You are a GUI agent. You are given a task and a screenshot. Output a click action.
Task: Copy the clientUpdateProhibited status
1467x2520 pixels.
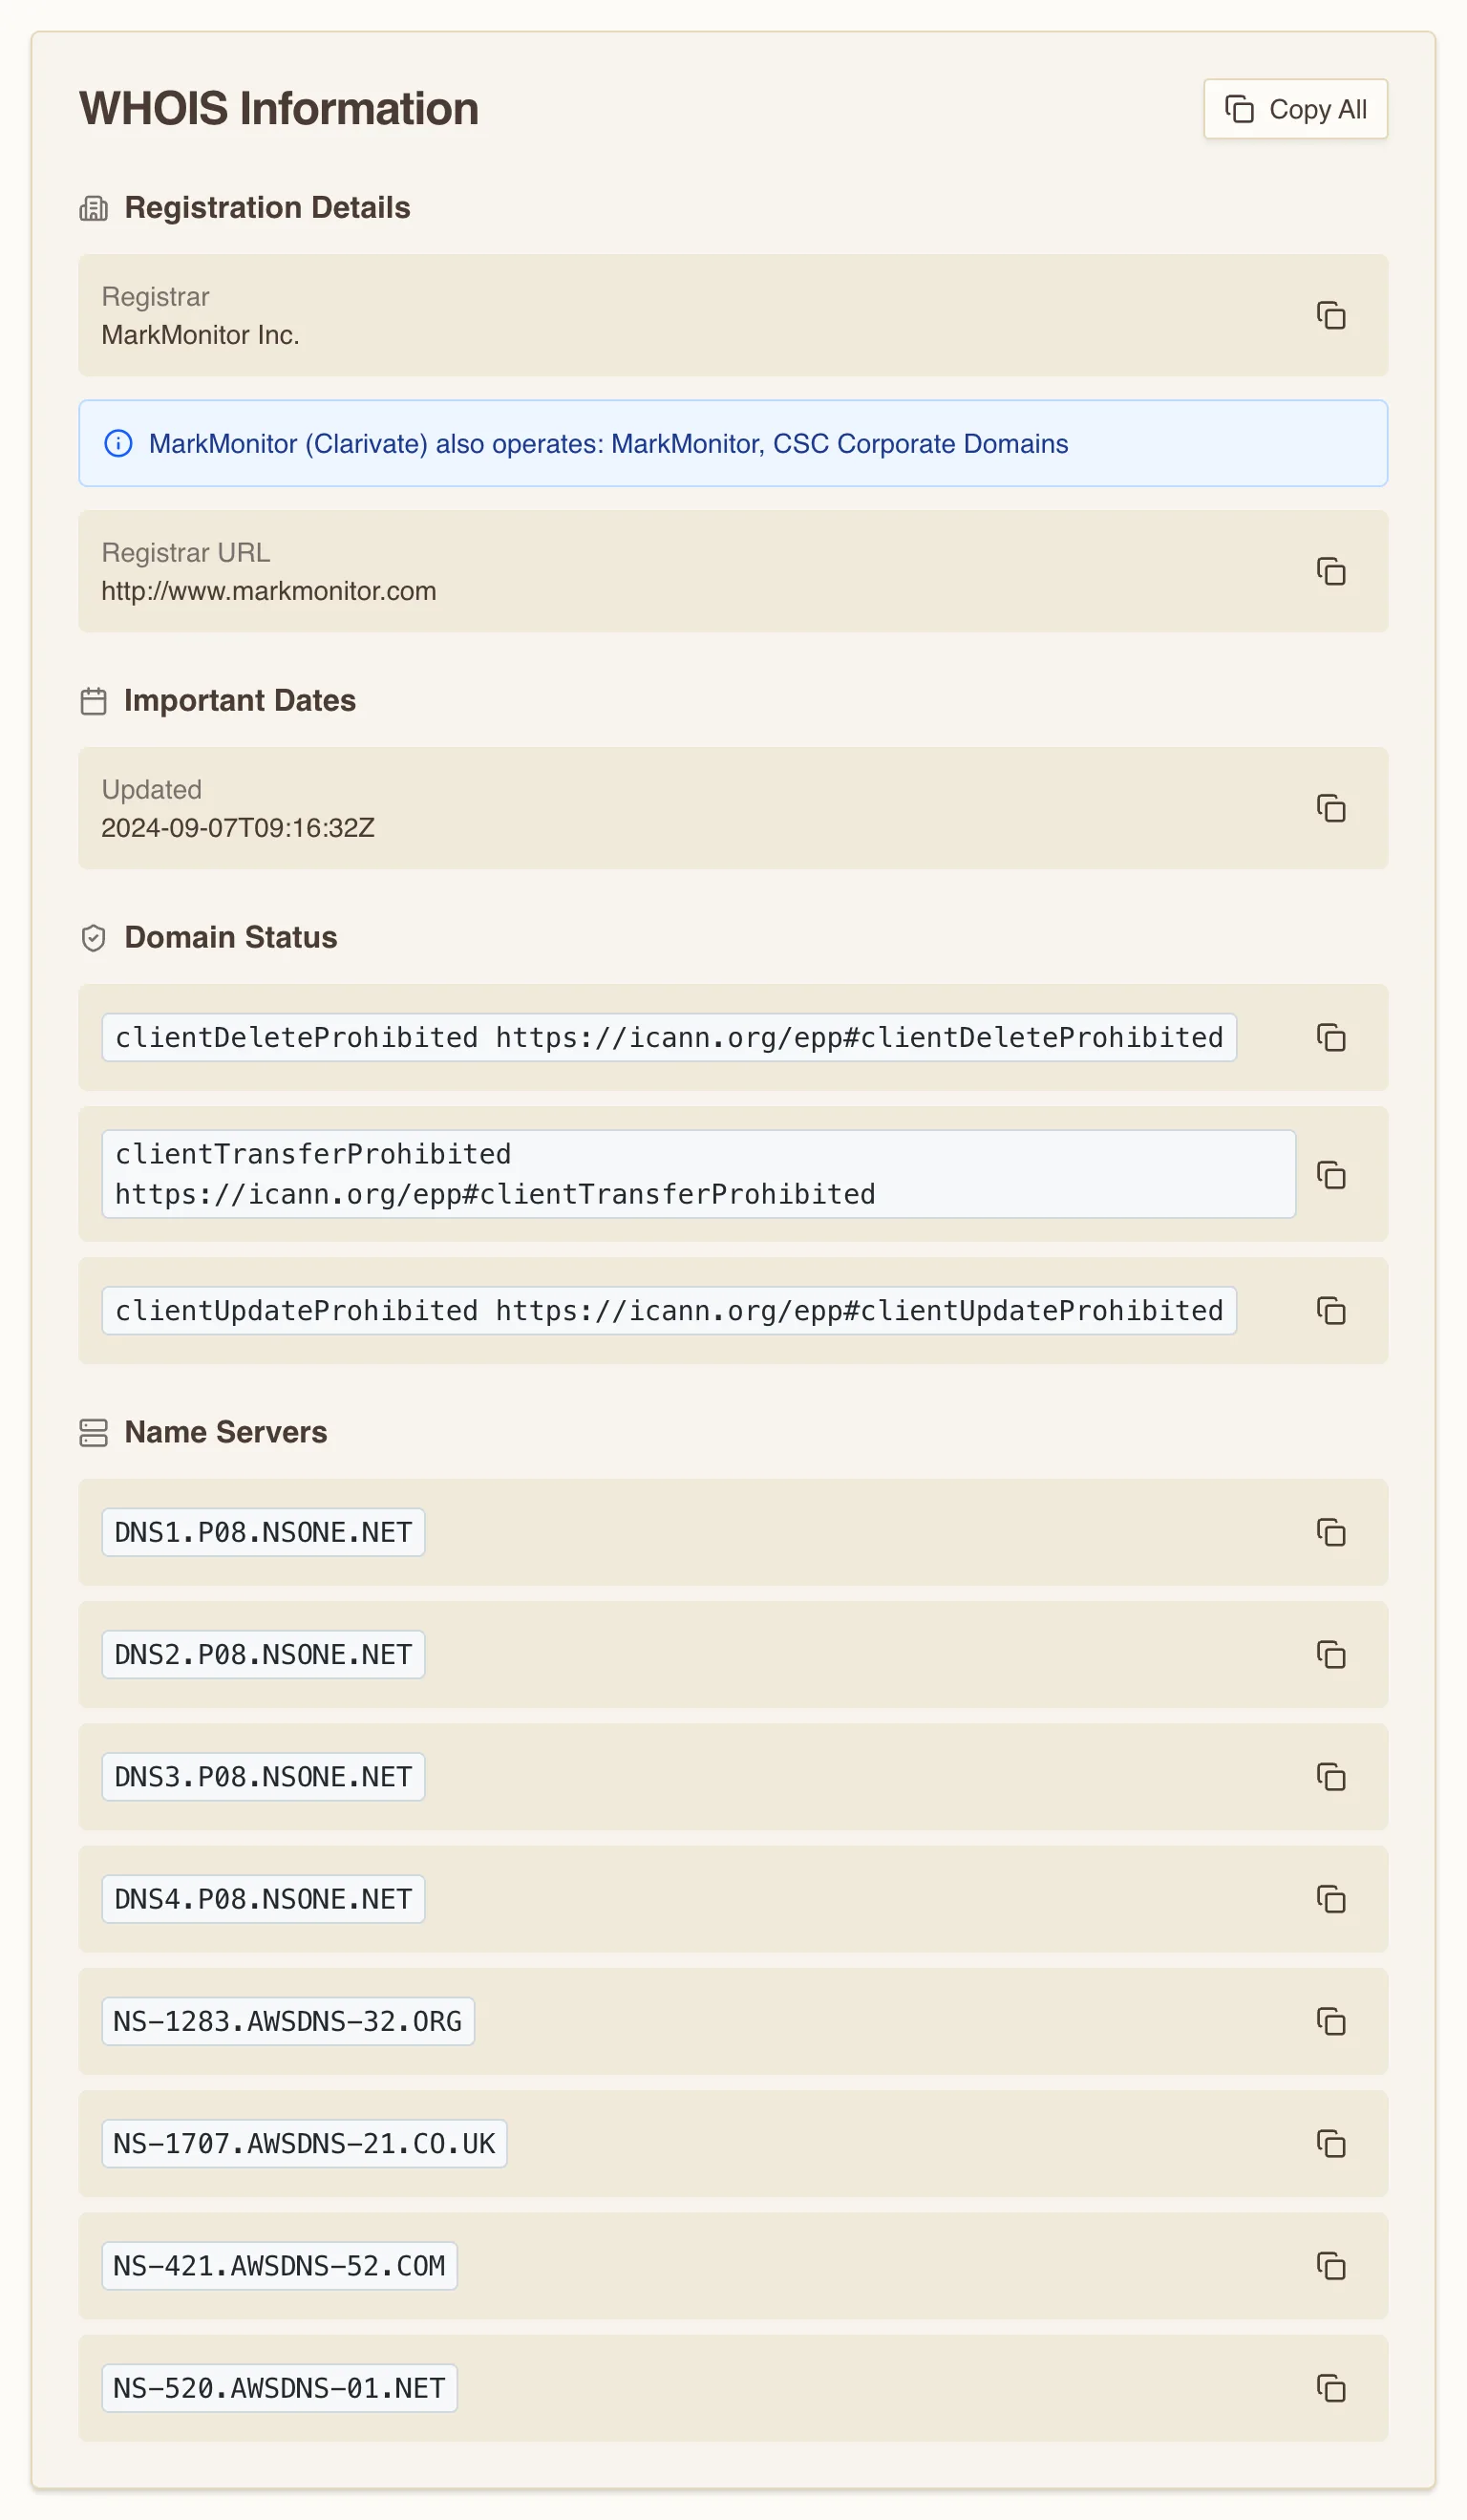point(1330,1310)
